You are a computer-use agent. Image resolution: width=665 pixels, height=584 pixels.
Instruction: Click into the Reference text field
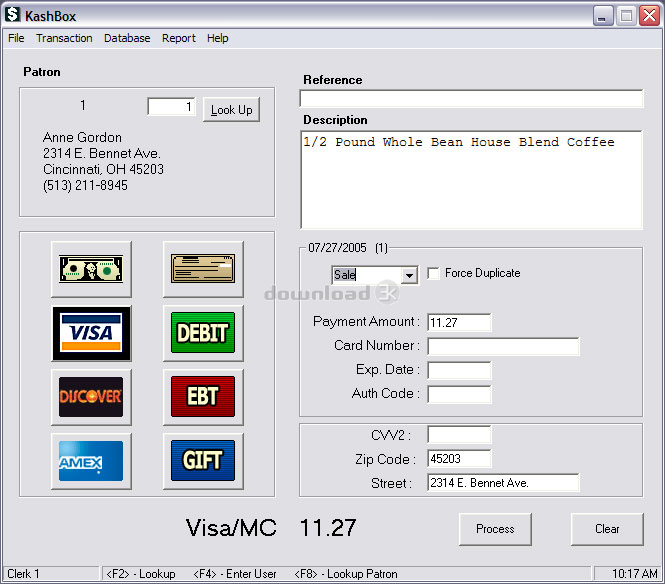pos(471,99)
